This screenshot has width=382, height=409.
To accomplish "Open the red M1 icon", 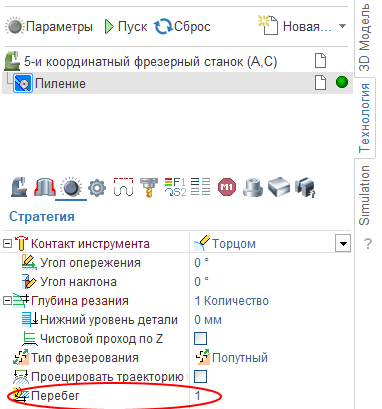I will (227, 187).
